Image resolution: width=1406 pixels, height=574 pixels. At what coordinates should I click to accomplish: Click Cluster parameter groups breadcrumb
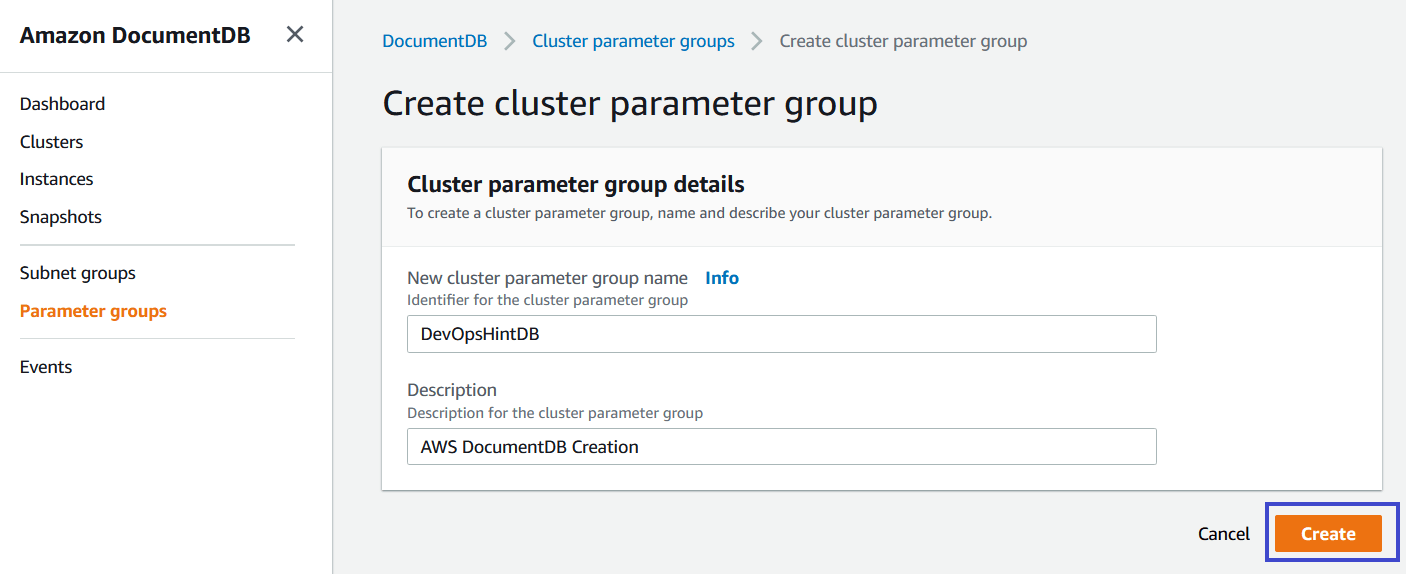click(633, 41)
